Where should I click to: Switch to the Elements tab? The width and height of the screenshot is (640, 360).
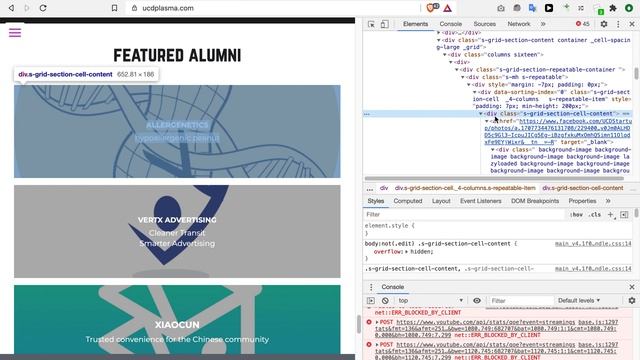[416, 24]
